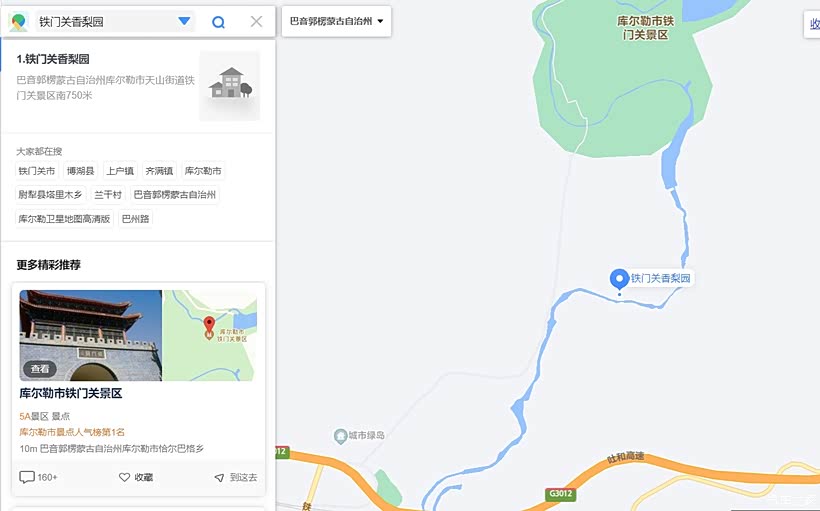Open the 巴音郭楞蒙古自治州 region dropdown
Image resolution: width=820 pixels, height=511 pixels.
[x=336, y=21]
